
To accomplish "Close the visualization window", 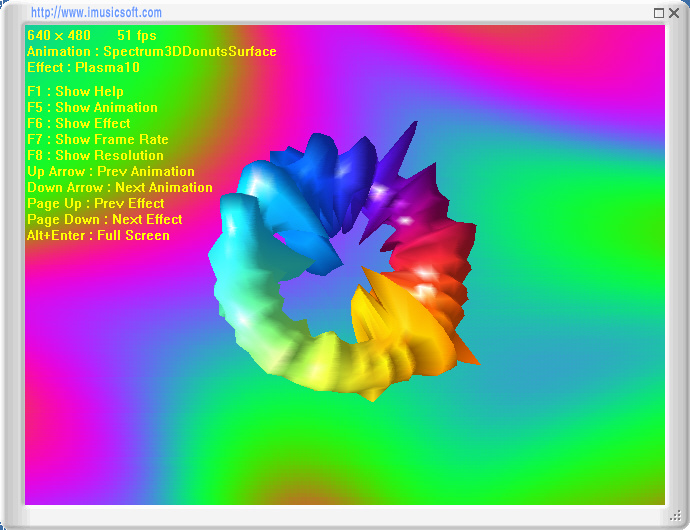I will 674,13.
